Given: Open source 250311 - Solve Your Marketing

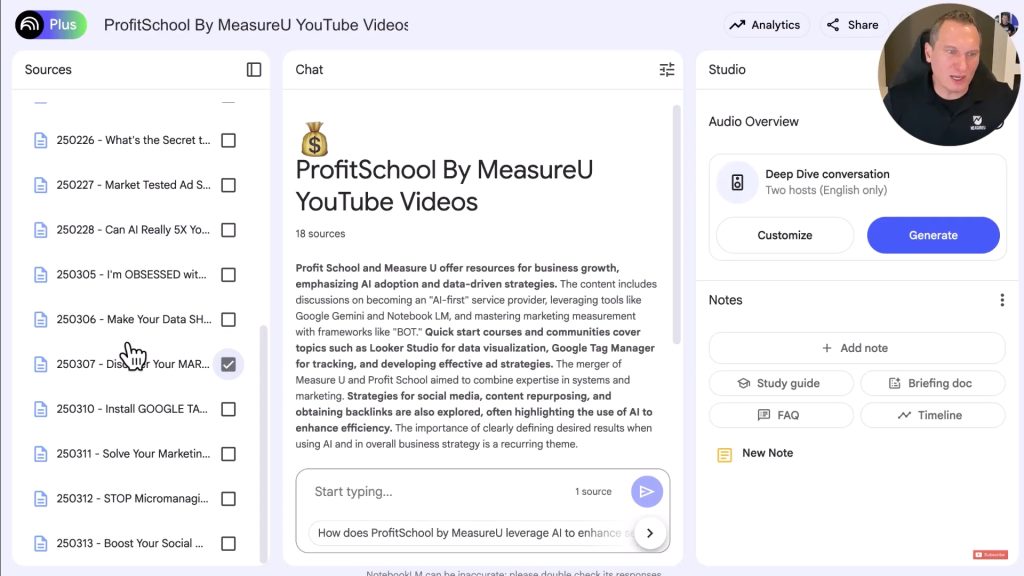Looking at the screenshot, I should (133, 454).
